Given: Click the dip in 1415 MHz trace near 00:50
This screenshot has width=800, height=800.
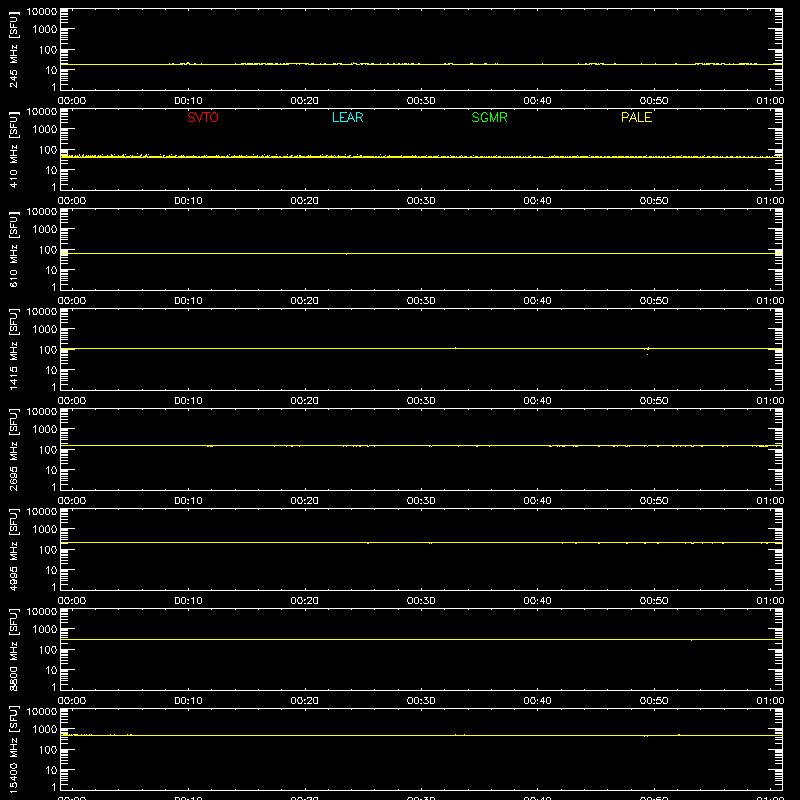Looking at the screenshot, I should 647,351.
